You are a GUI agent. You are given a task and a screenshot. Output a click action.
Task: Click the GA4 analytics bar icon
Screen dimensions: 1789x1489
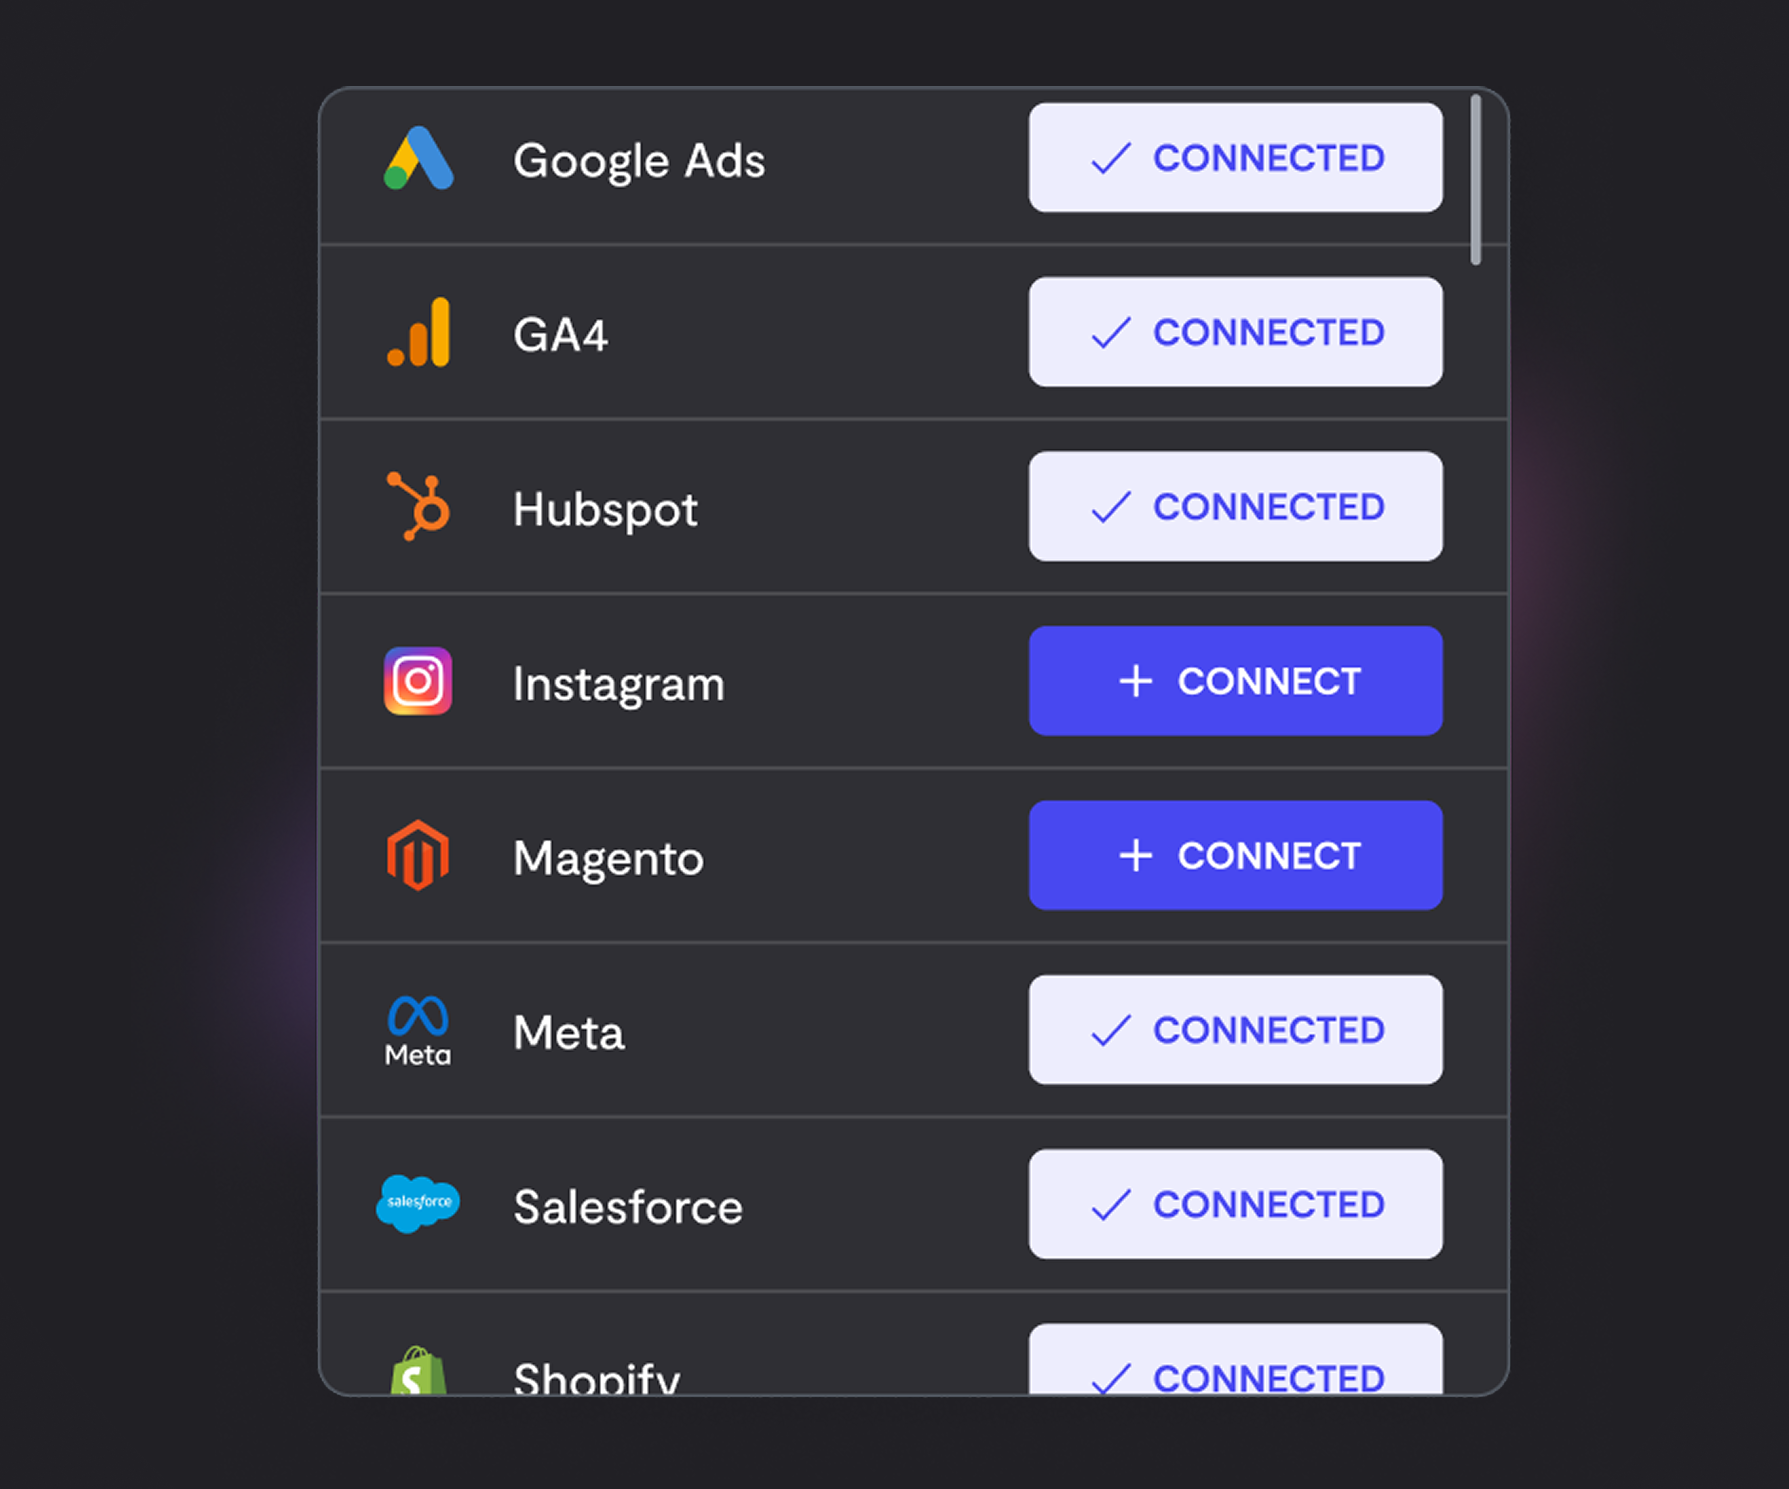tap(418, 332)
